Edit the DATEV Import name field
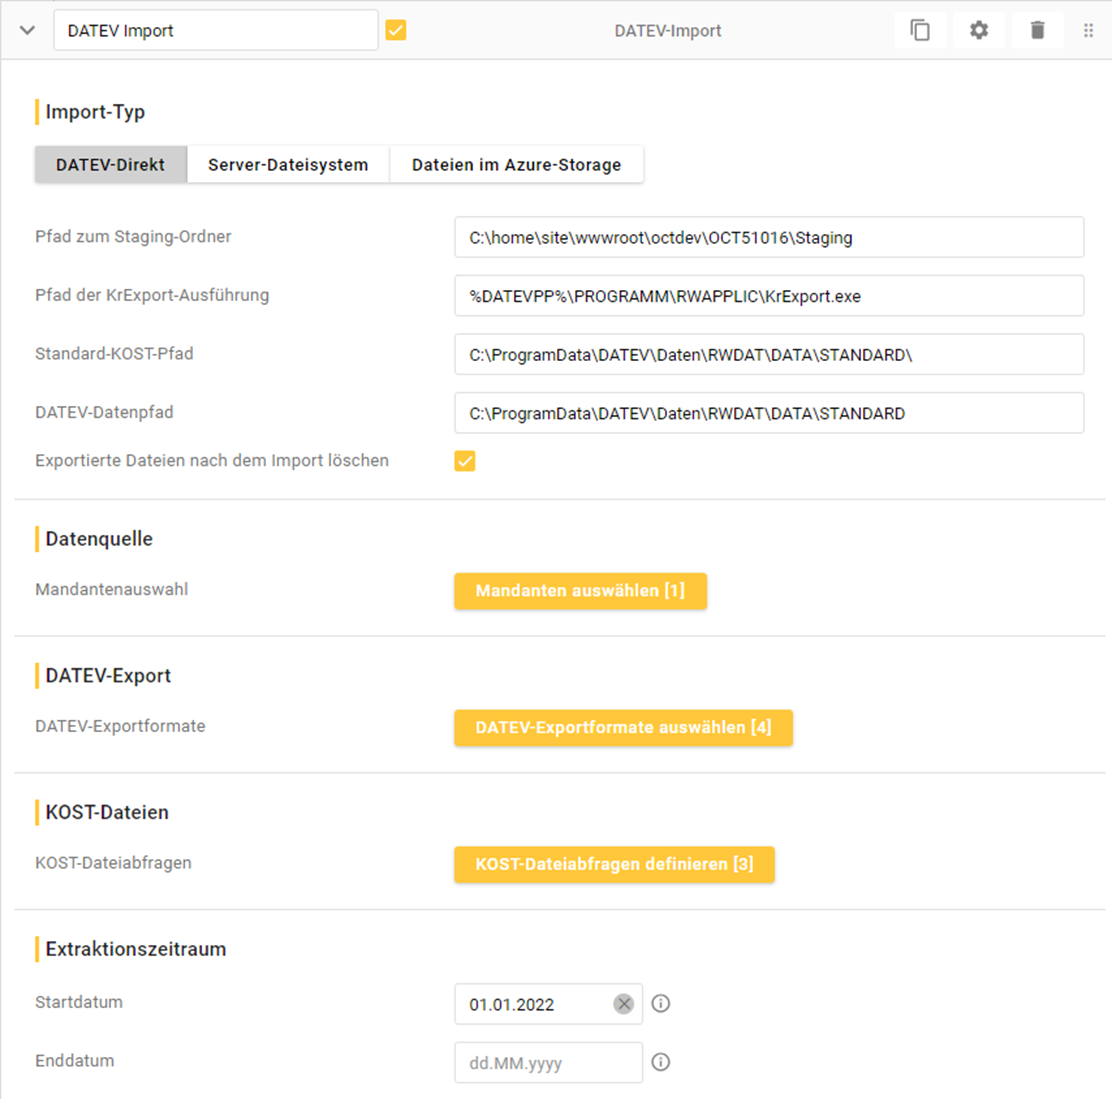Screen dimensions: 1112x1099 click(x=215, y=31)
